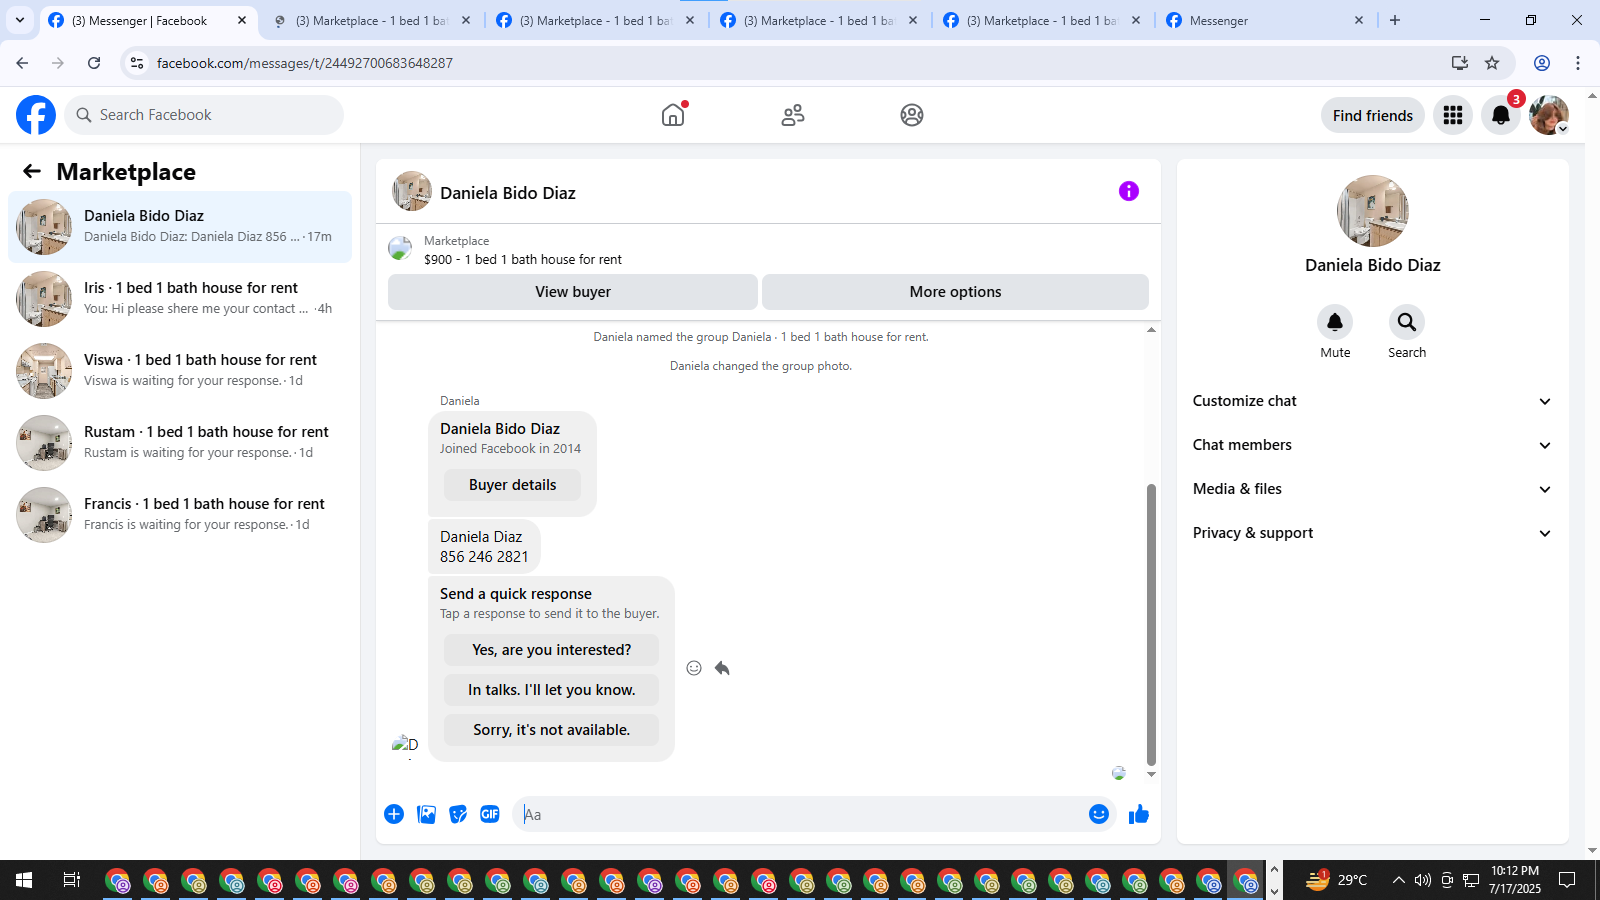Attach a photo file icon
This screenshot has width=1600, height=900.
426,814
